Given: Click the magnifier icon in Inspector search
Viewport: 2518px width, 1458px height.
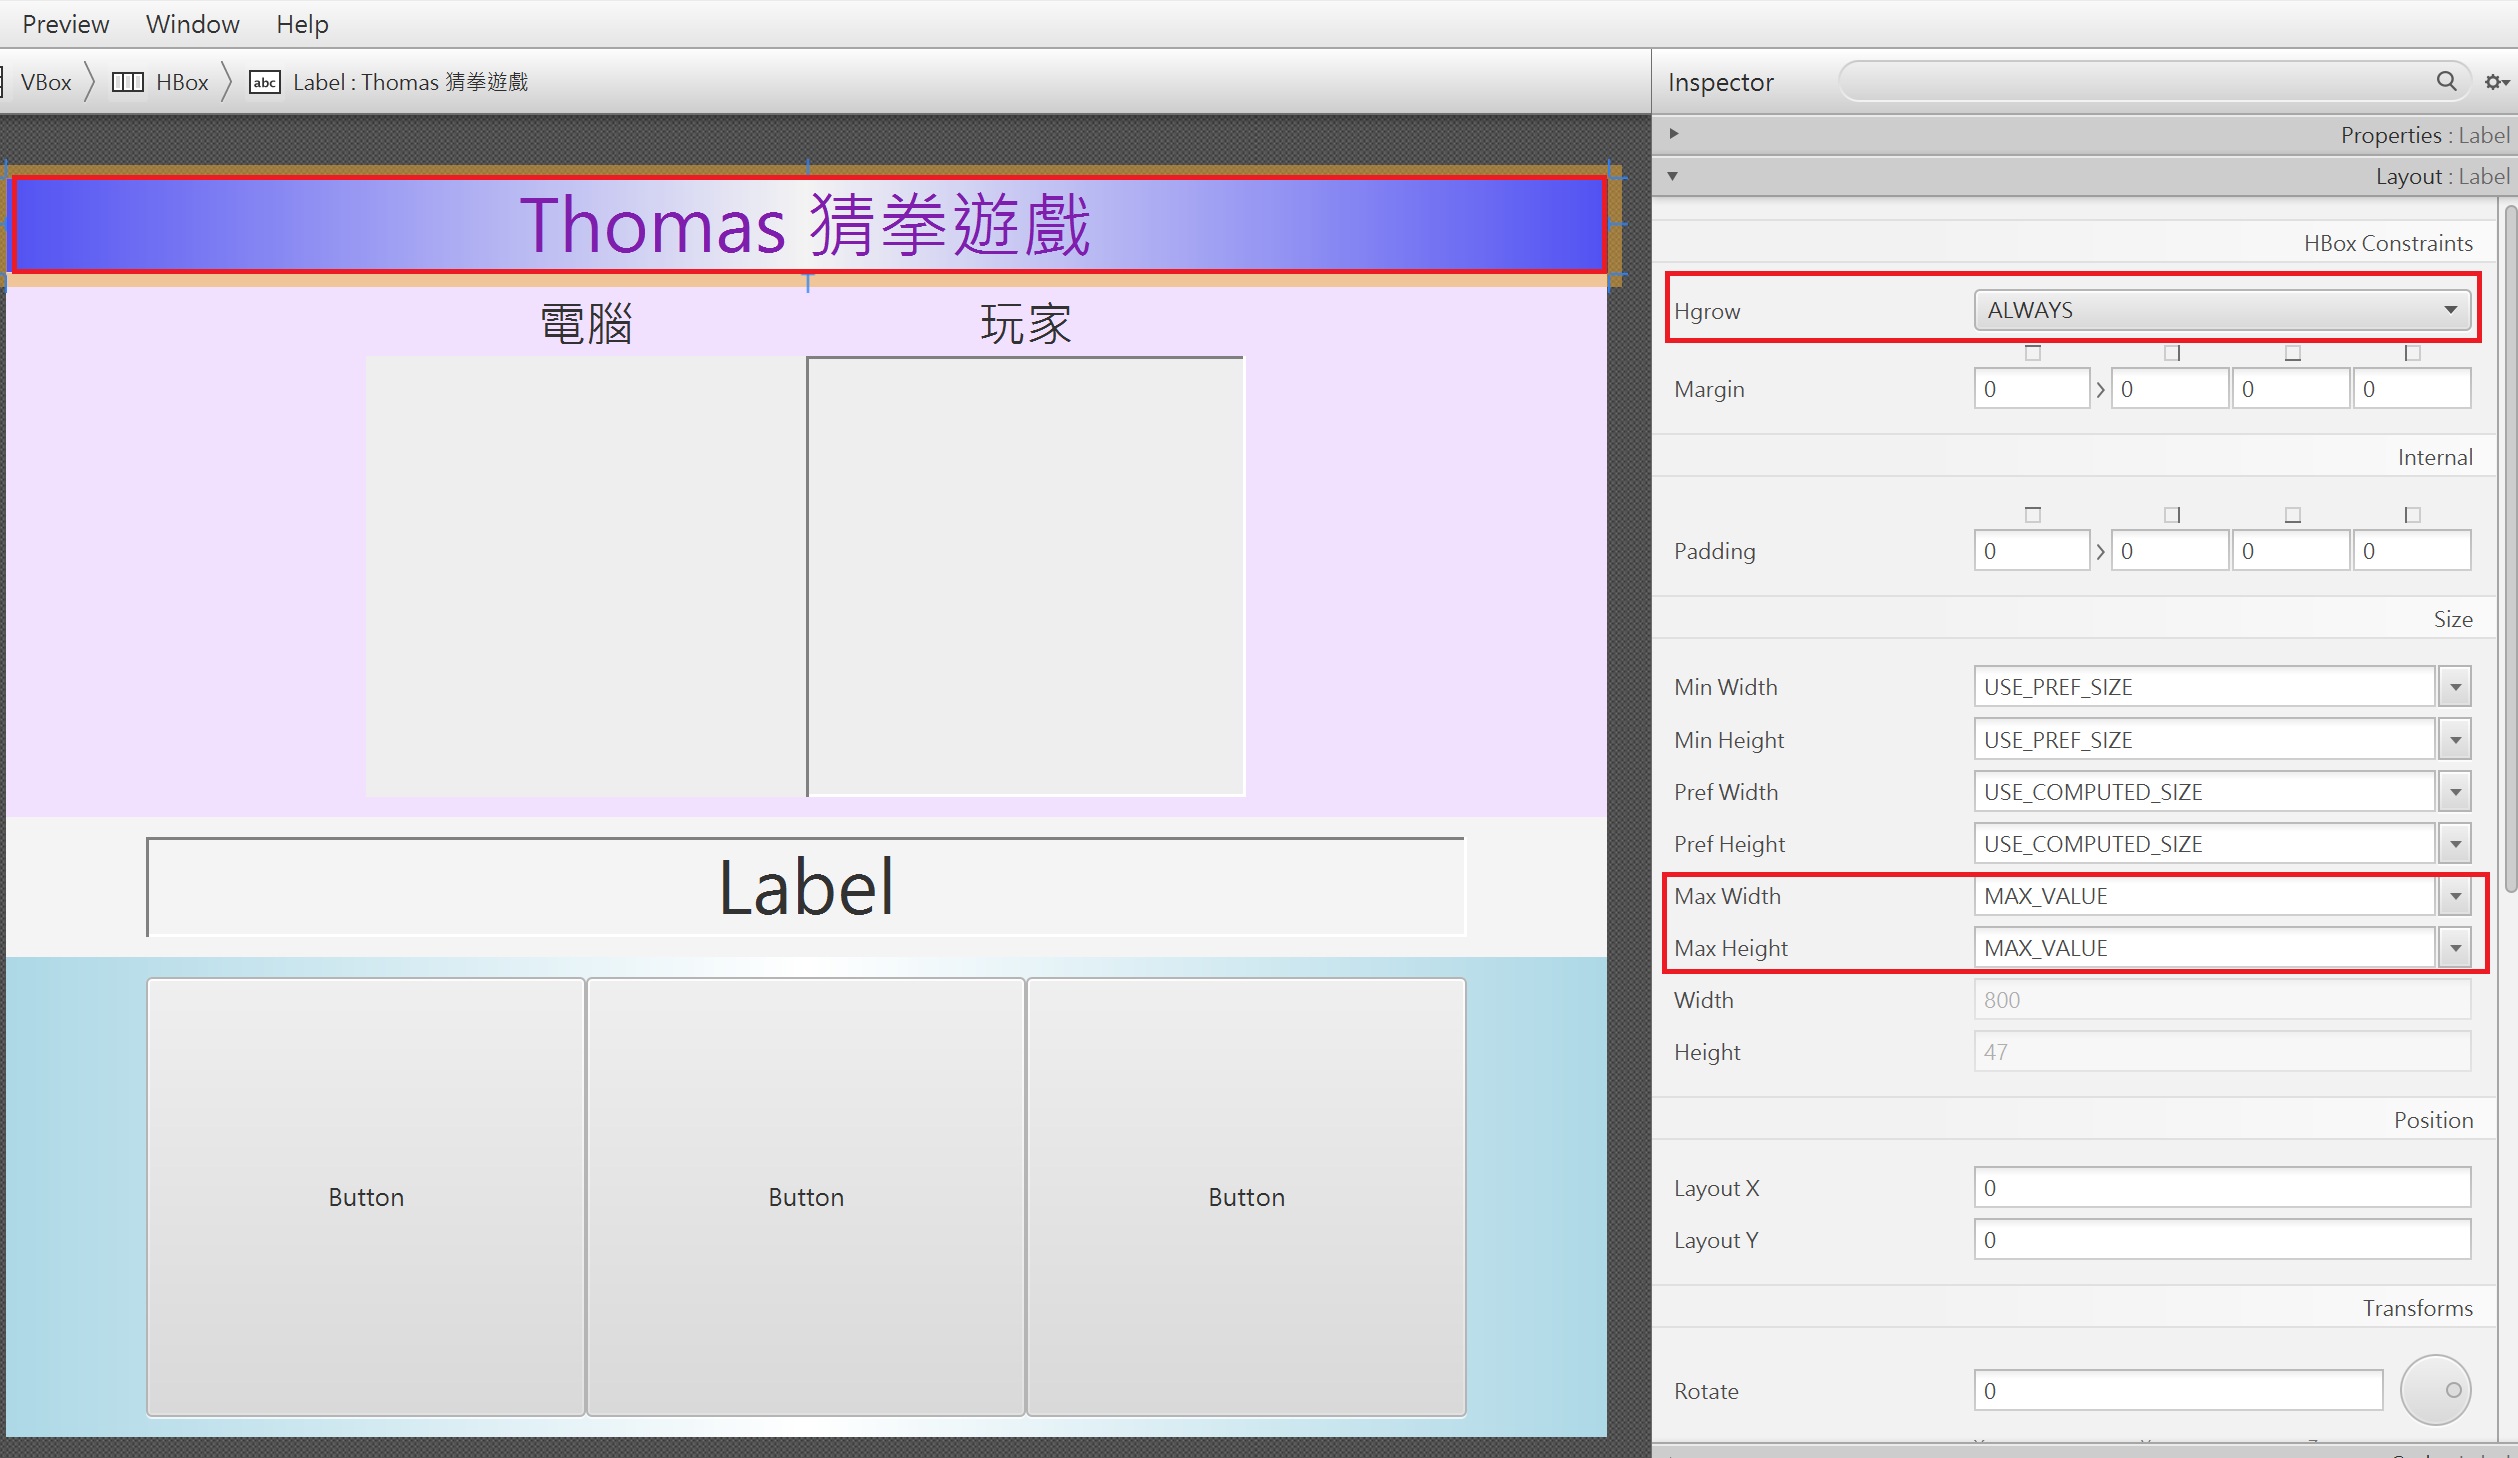Looking at the screenshot, I should tap(2446, 81).
